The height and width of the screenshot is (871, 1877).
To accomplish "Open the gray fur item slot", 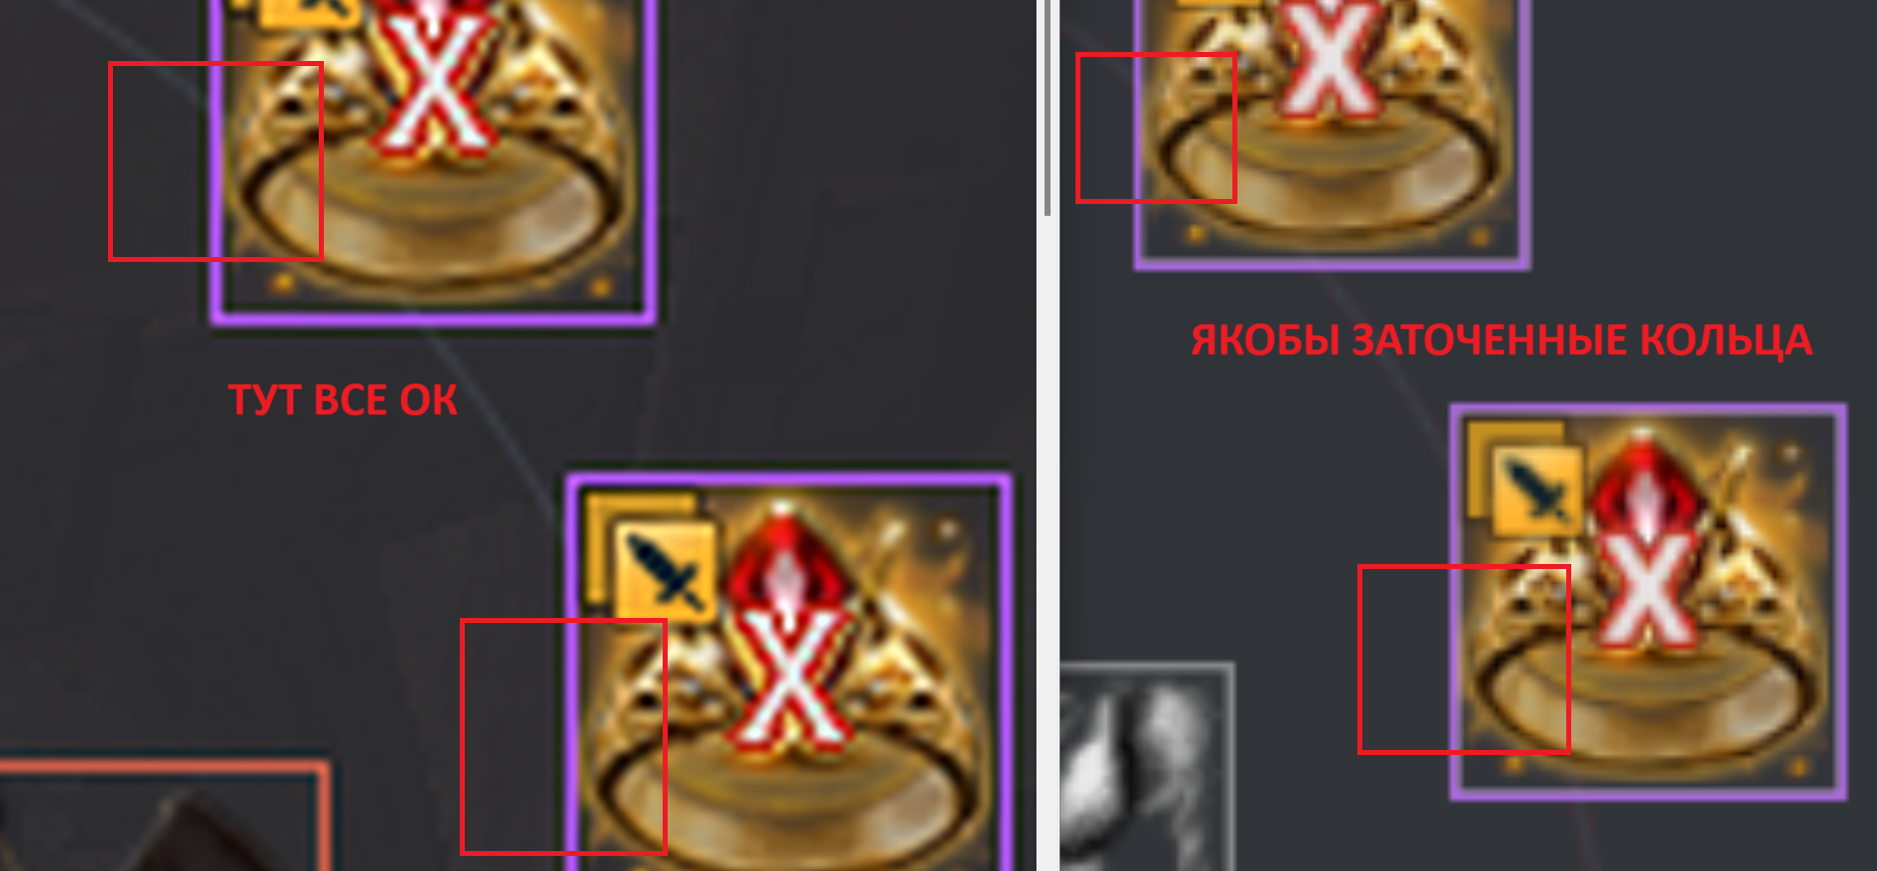I will tap(1147, 766).
